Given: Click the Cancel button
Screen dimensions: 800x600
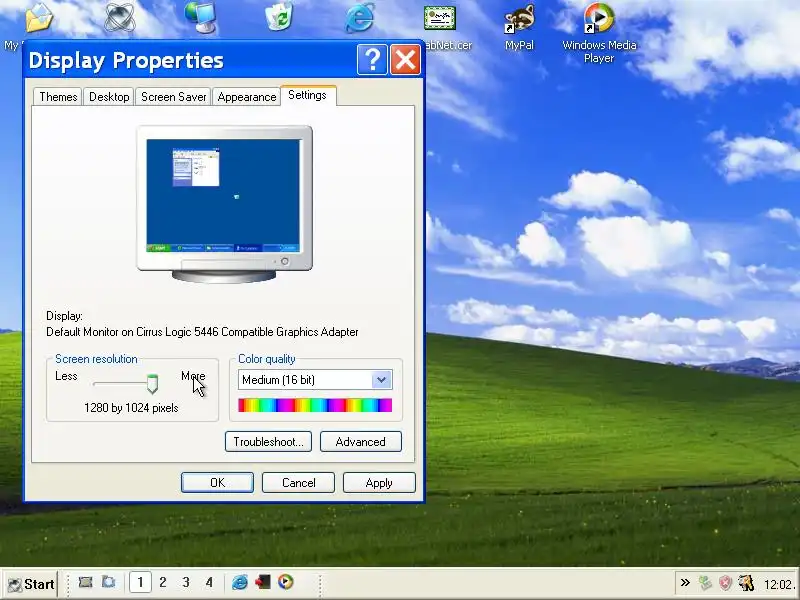Looking at the screenshot, I should pos(298,483).
